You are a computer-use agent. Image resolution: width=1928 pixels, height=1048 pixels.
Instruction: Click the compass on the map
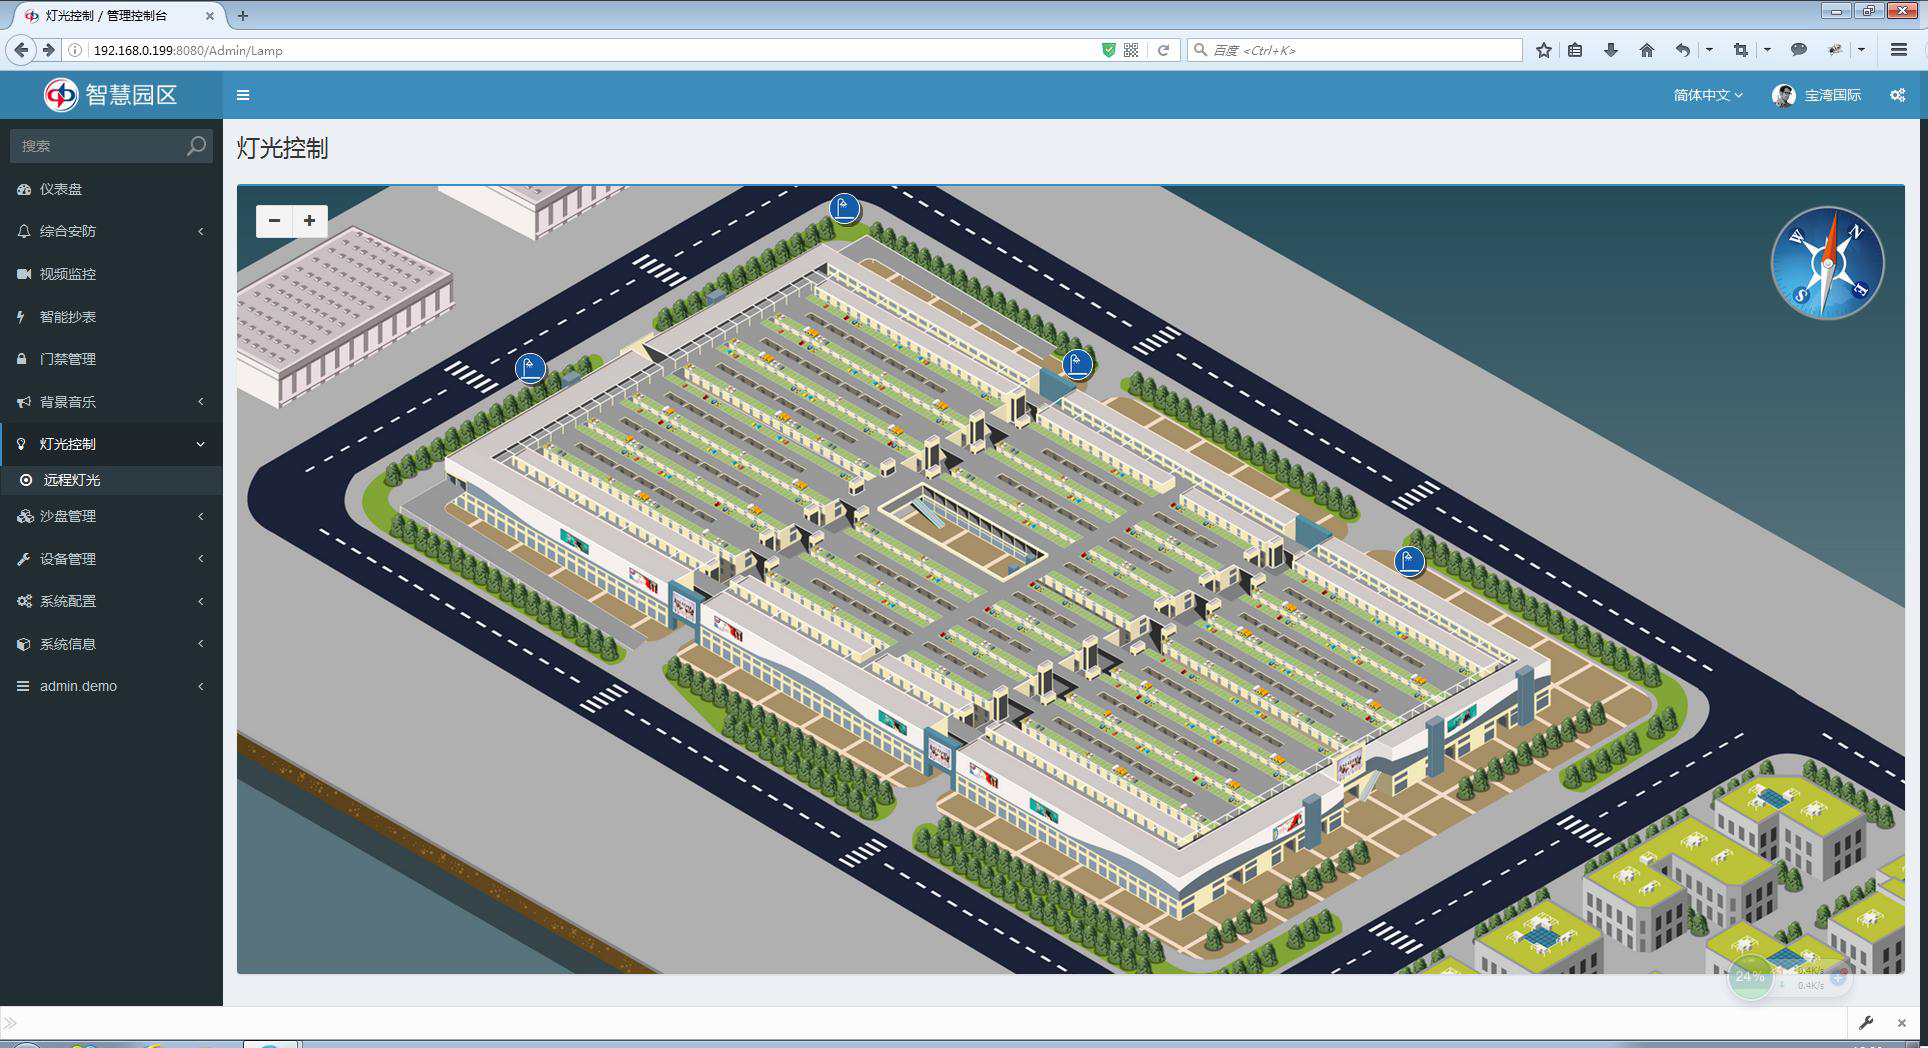[1827, 263]
